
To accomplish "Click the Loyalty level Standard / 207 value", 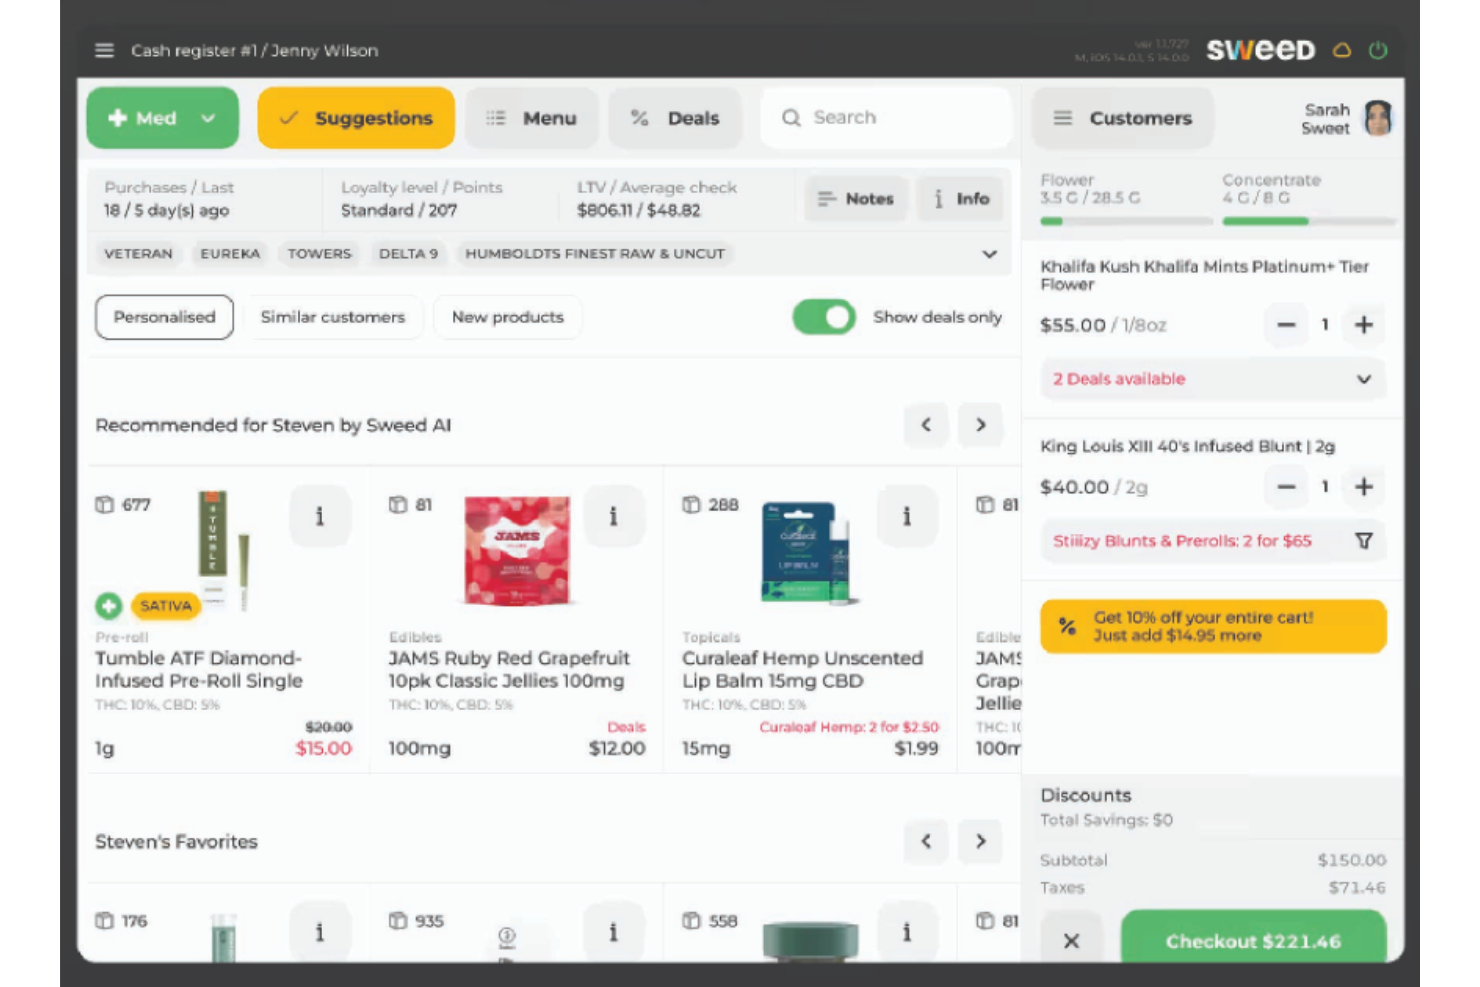I will pos(399,210).
